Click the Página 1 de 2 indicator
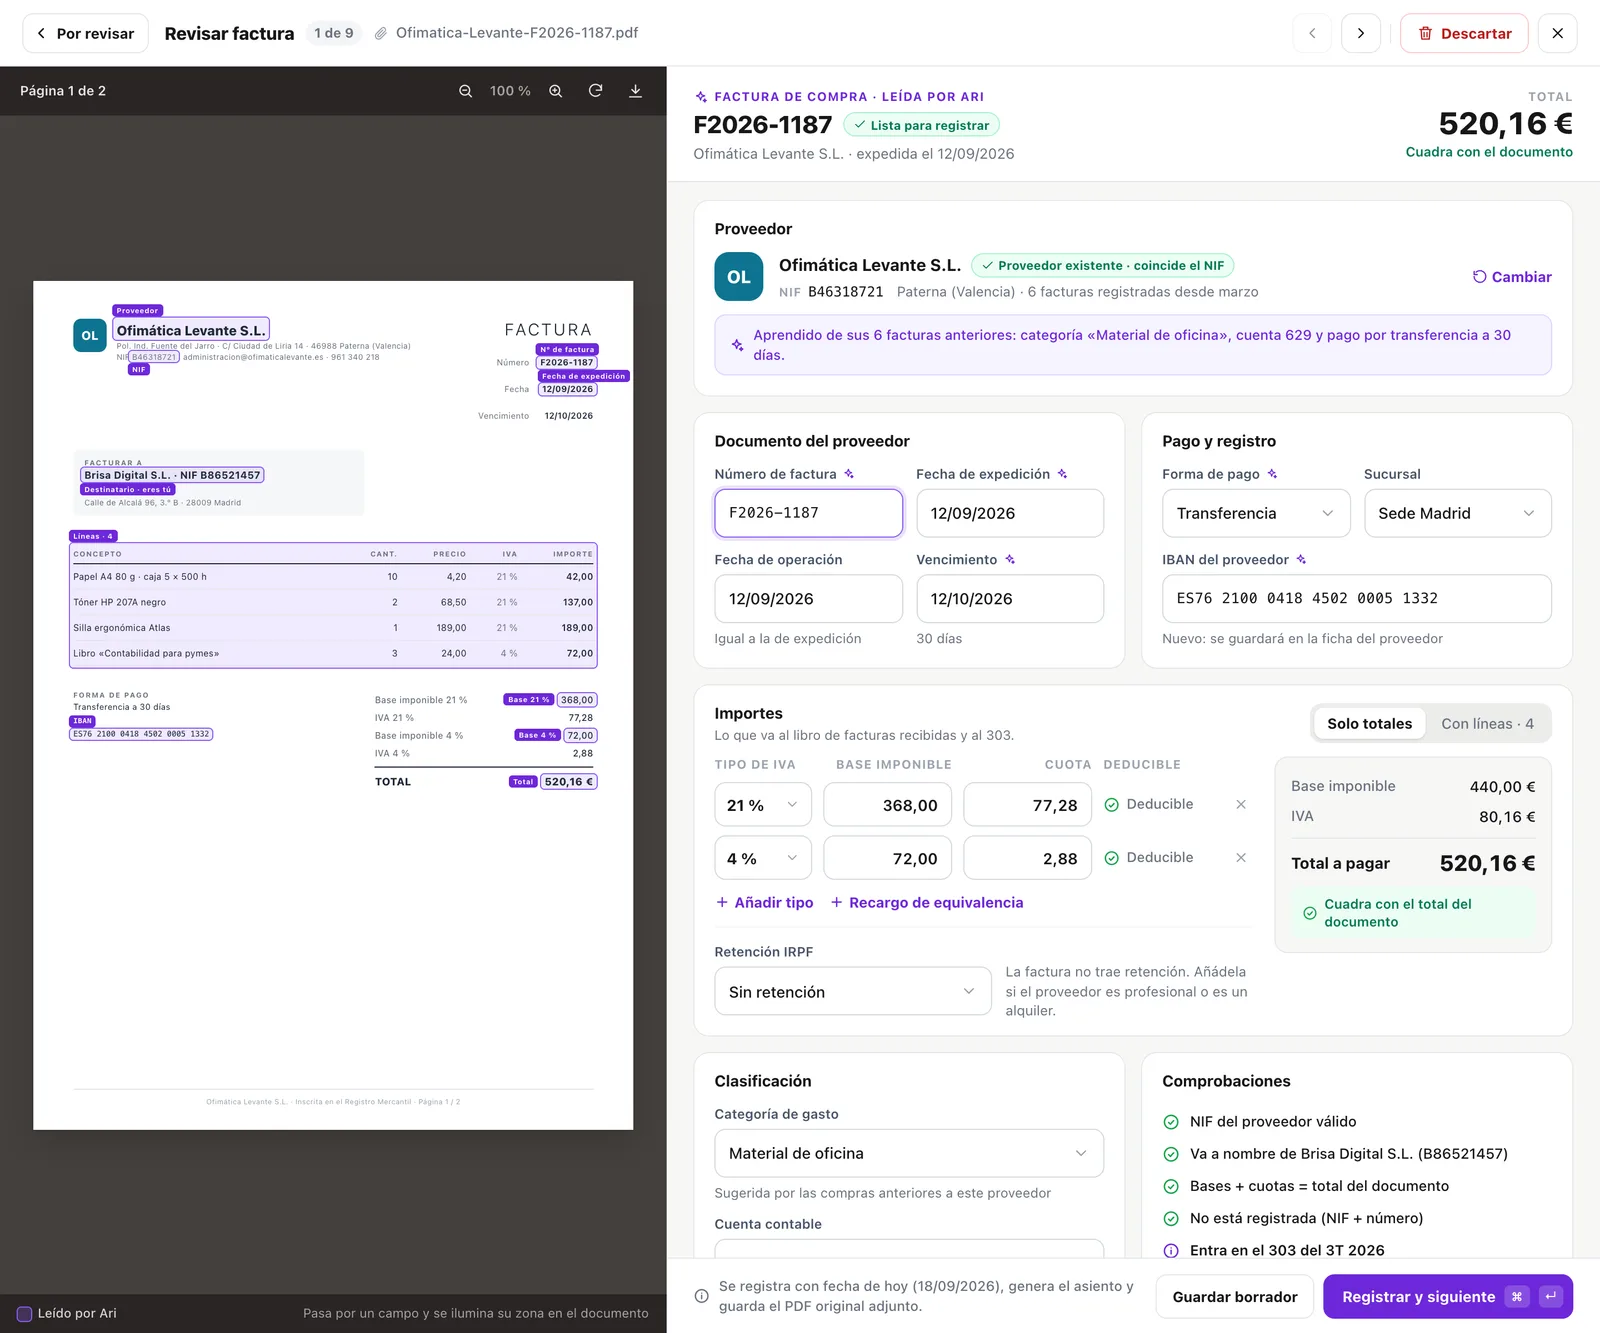Screen dimensions: 1600x1333 point(63,91)
